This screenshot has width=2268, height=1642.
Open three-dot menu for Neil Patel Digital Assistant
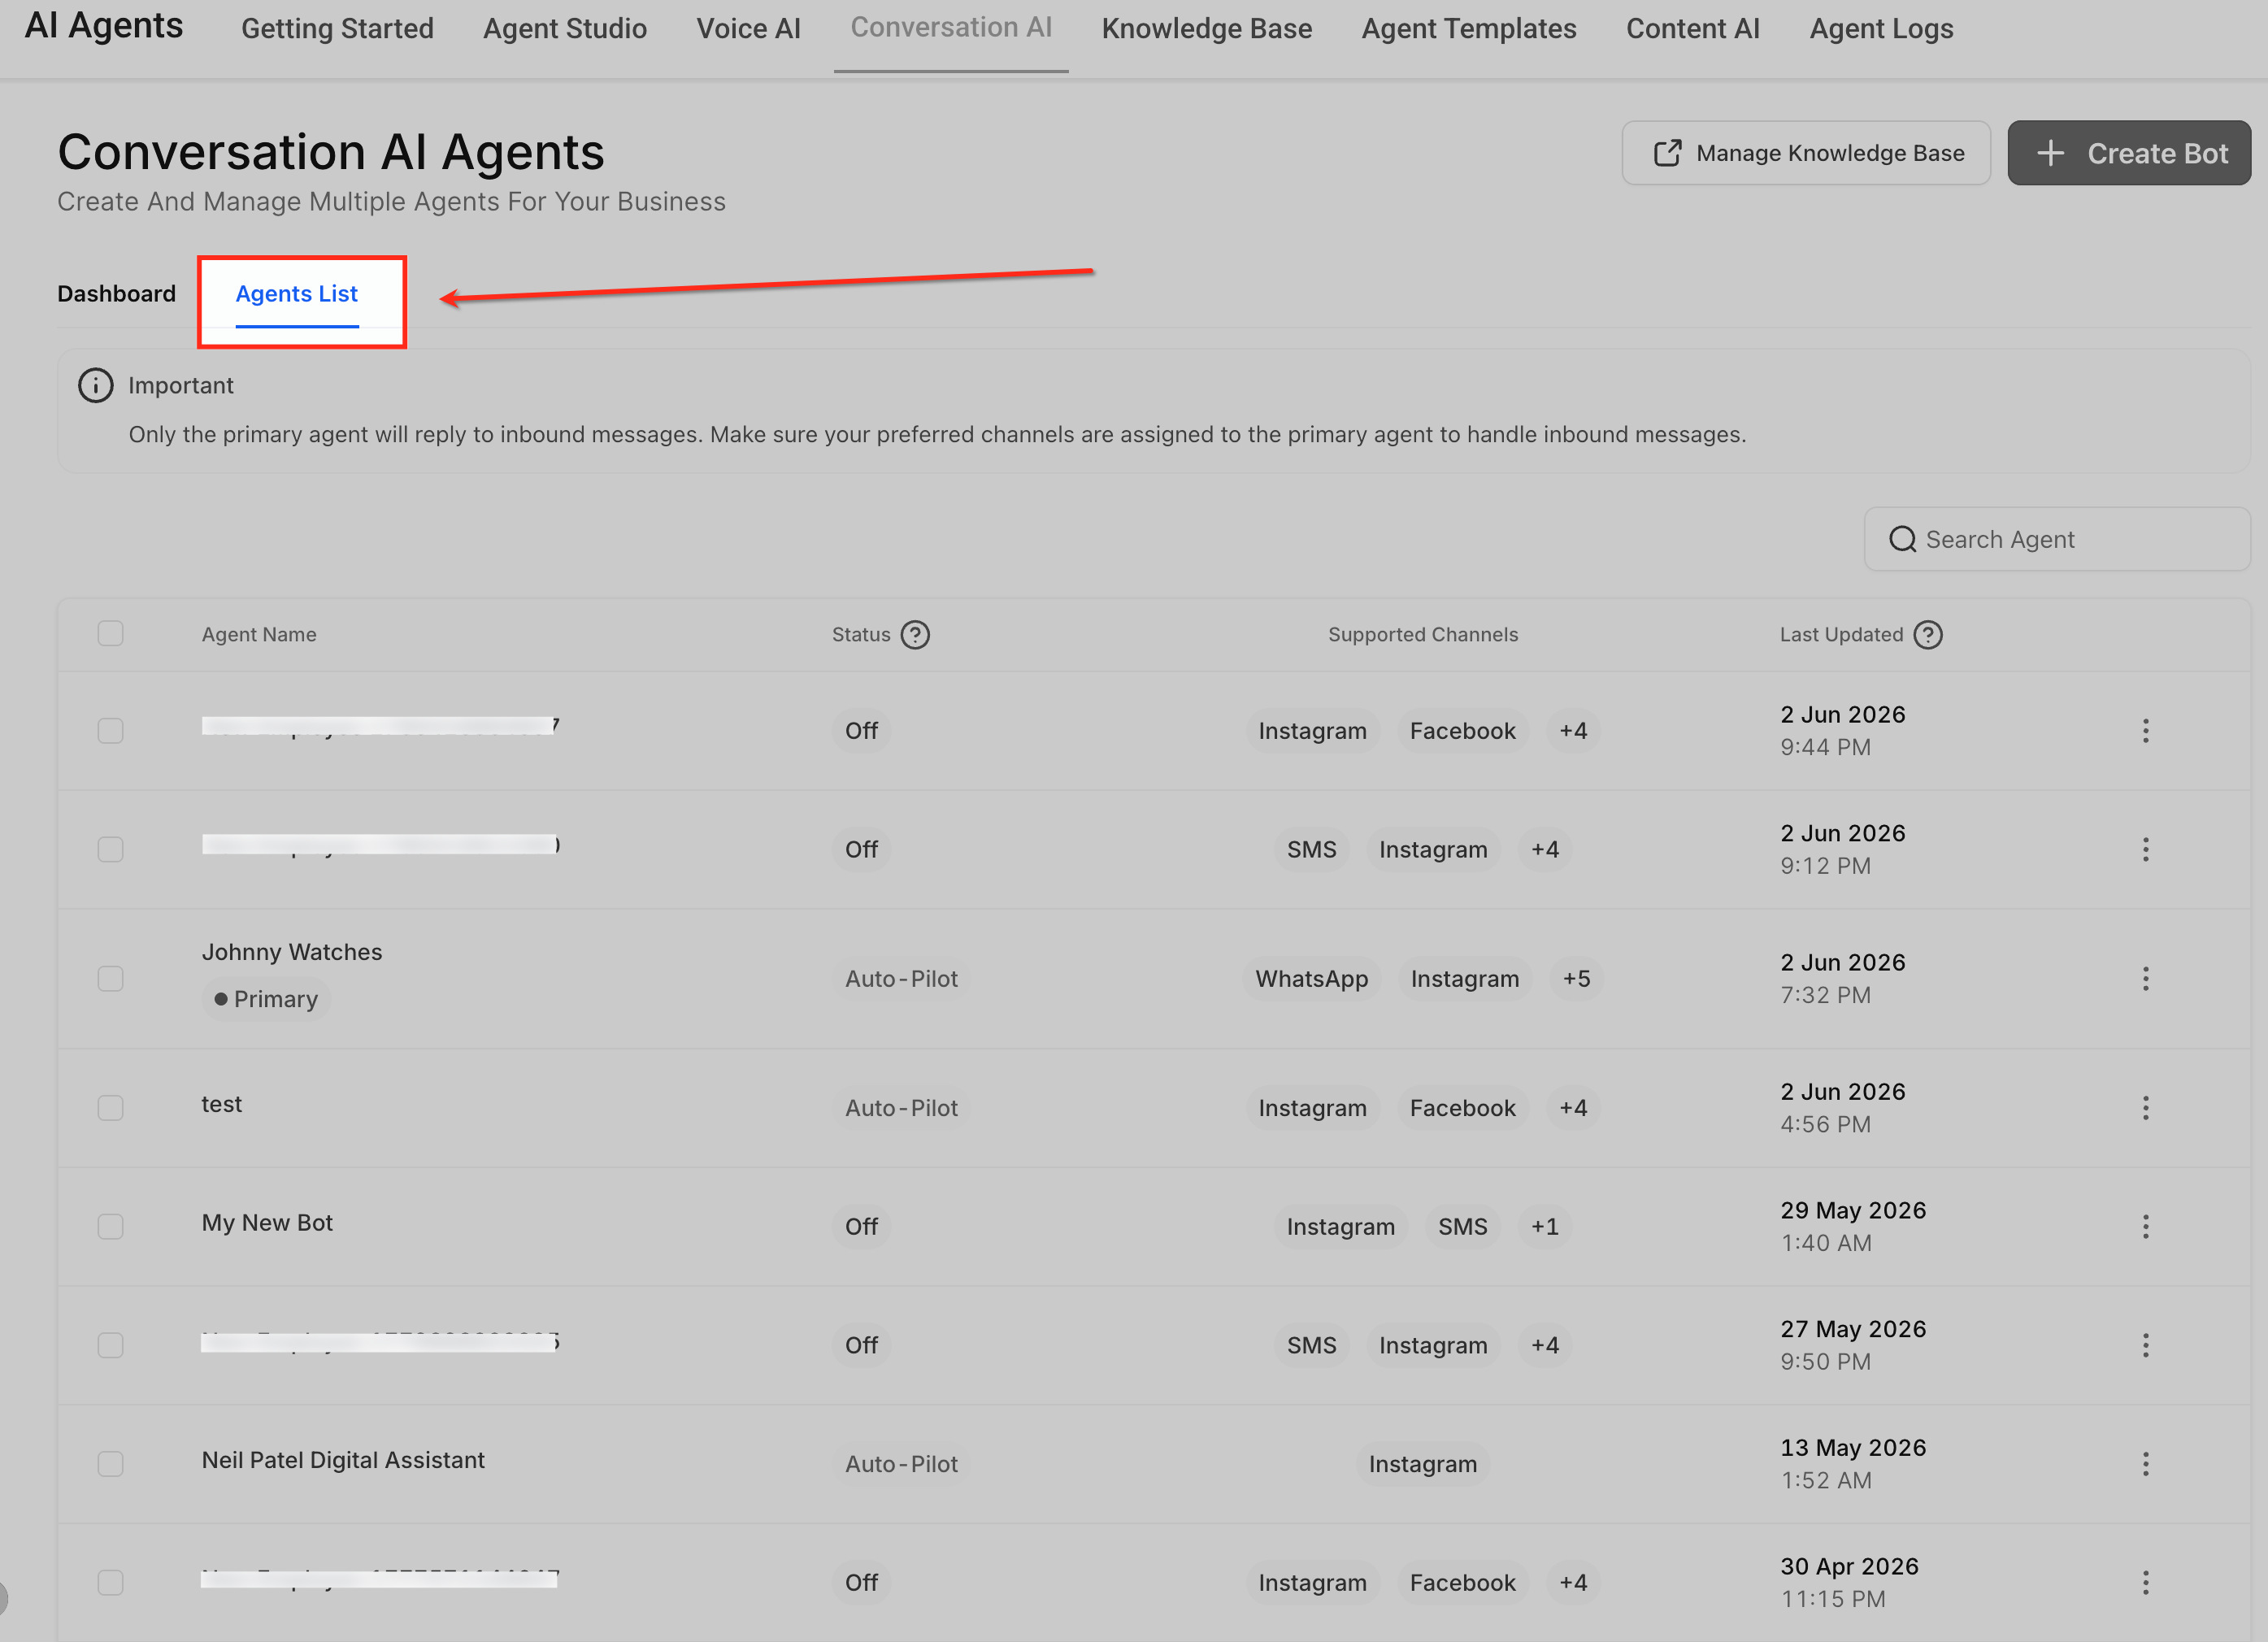2145,1464
